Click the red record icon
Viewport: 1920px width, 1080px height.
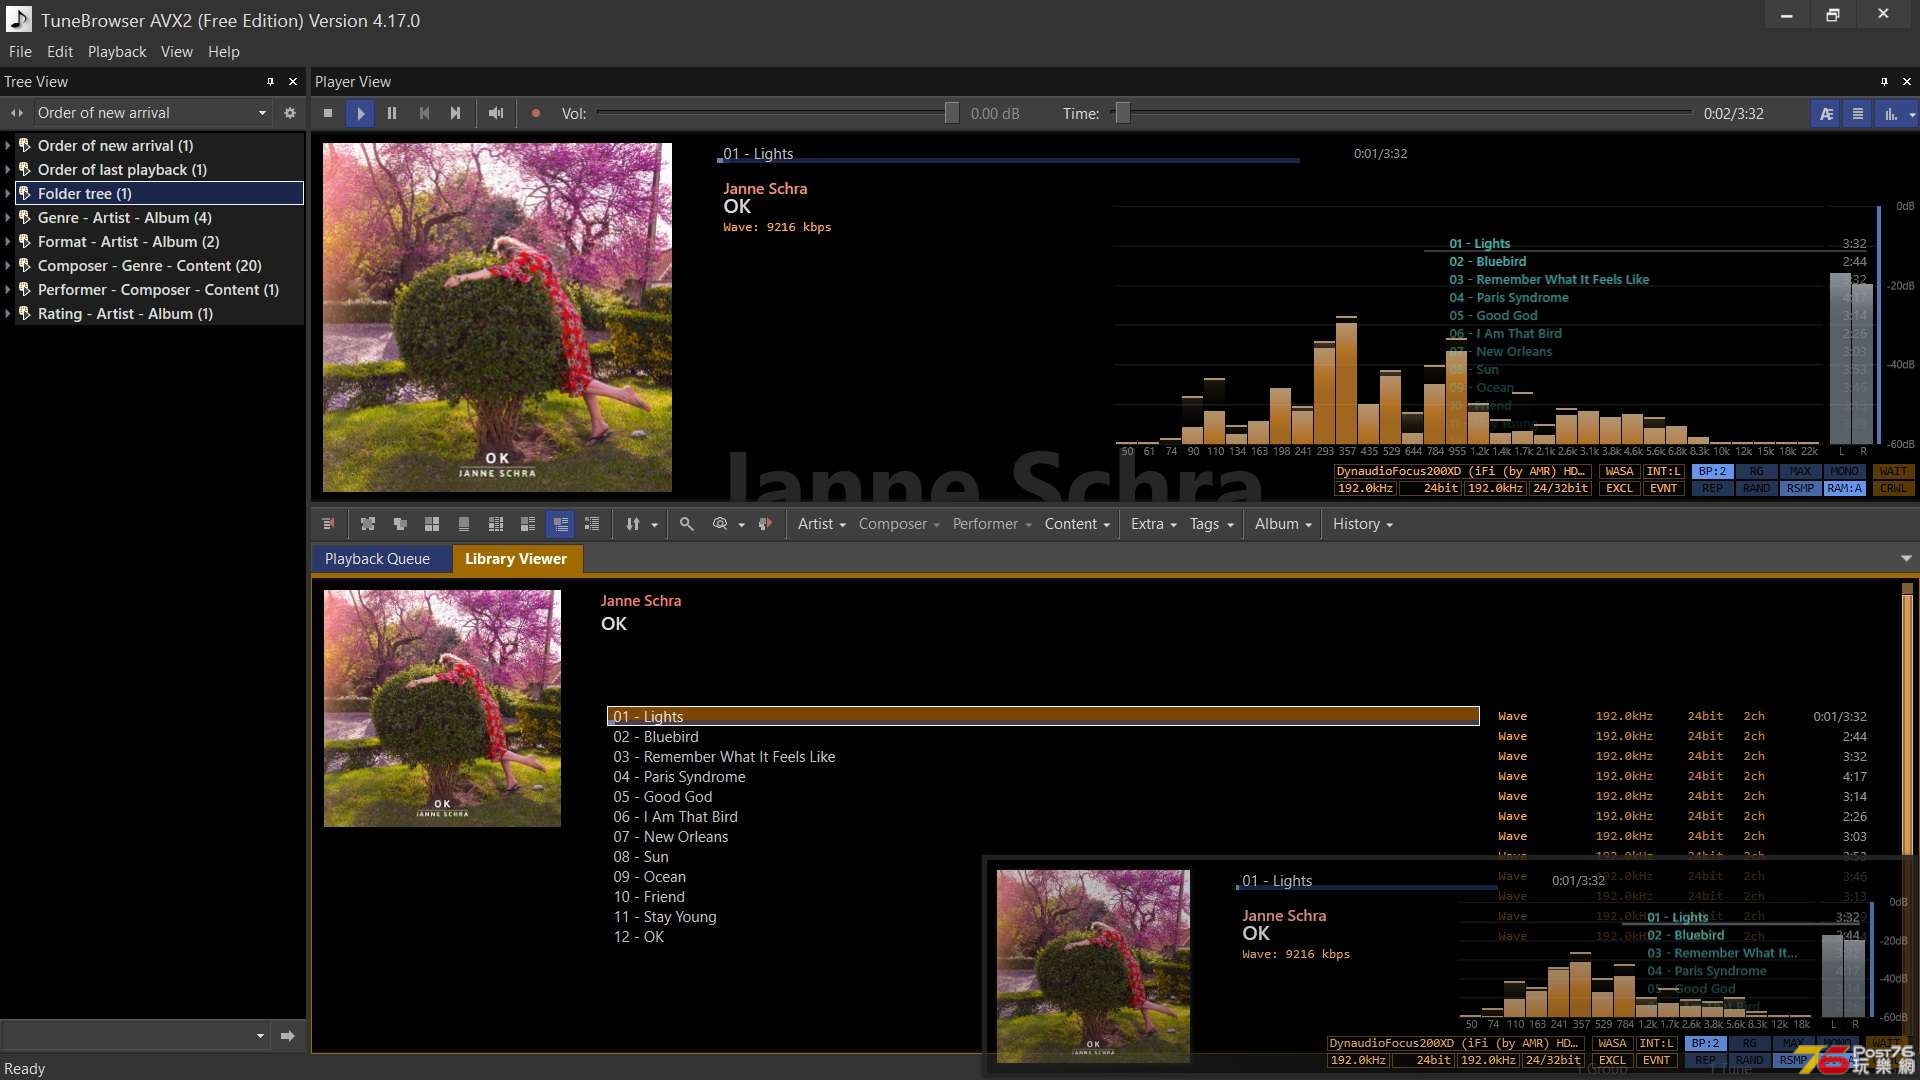point(536,114)
